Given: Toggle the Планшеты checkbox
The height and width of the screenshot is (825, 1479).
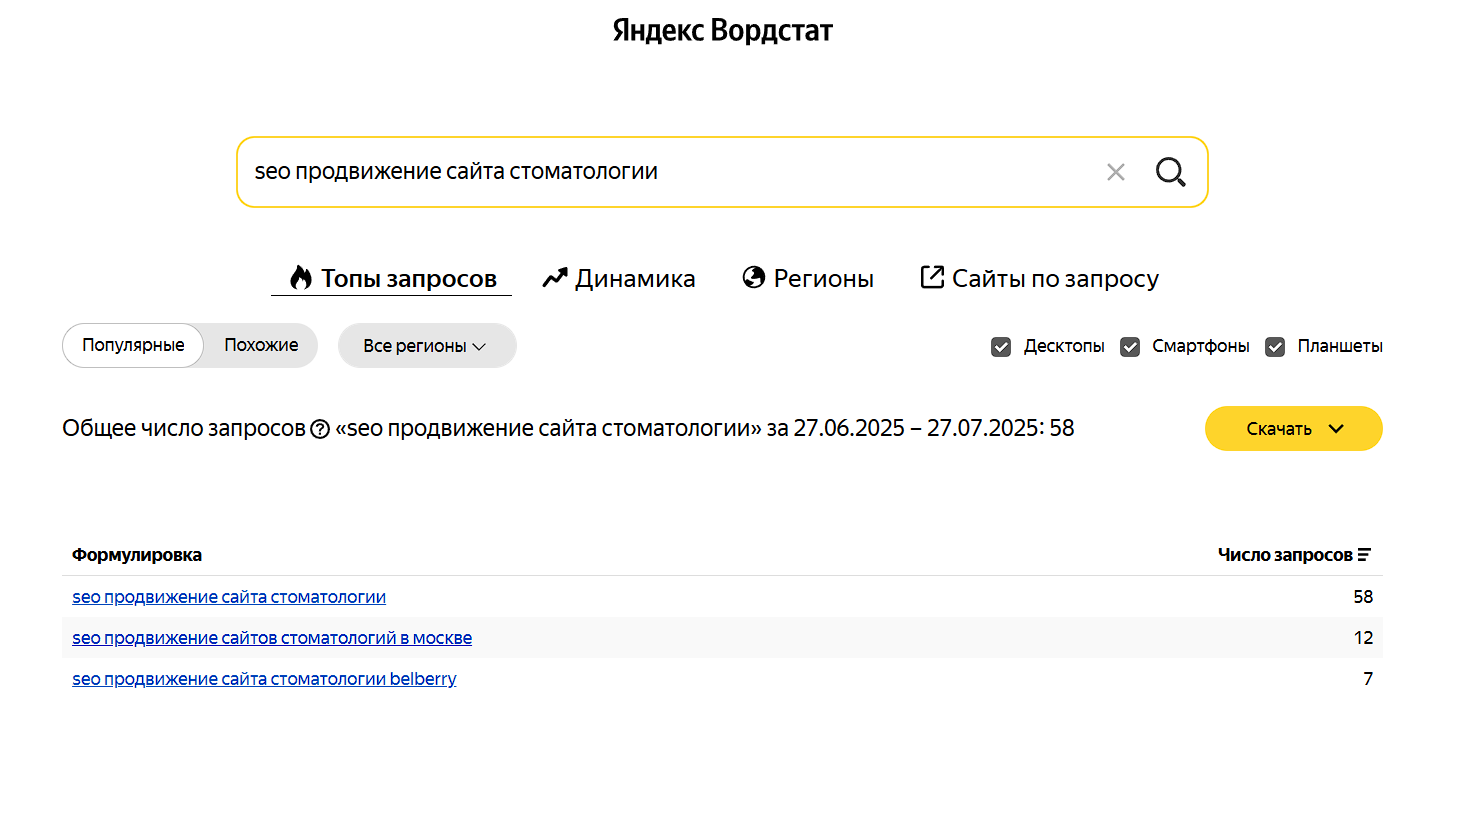Looking at the screenshot, I should tap(1275, 347).
